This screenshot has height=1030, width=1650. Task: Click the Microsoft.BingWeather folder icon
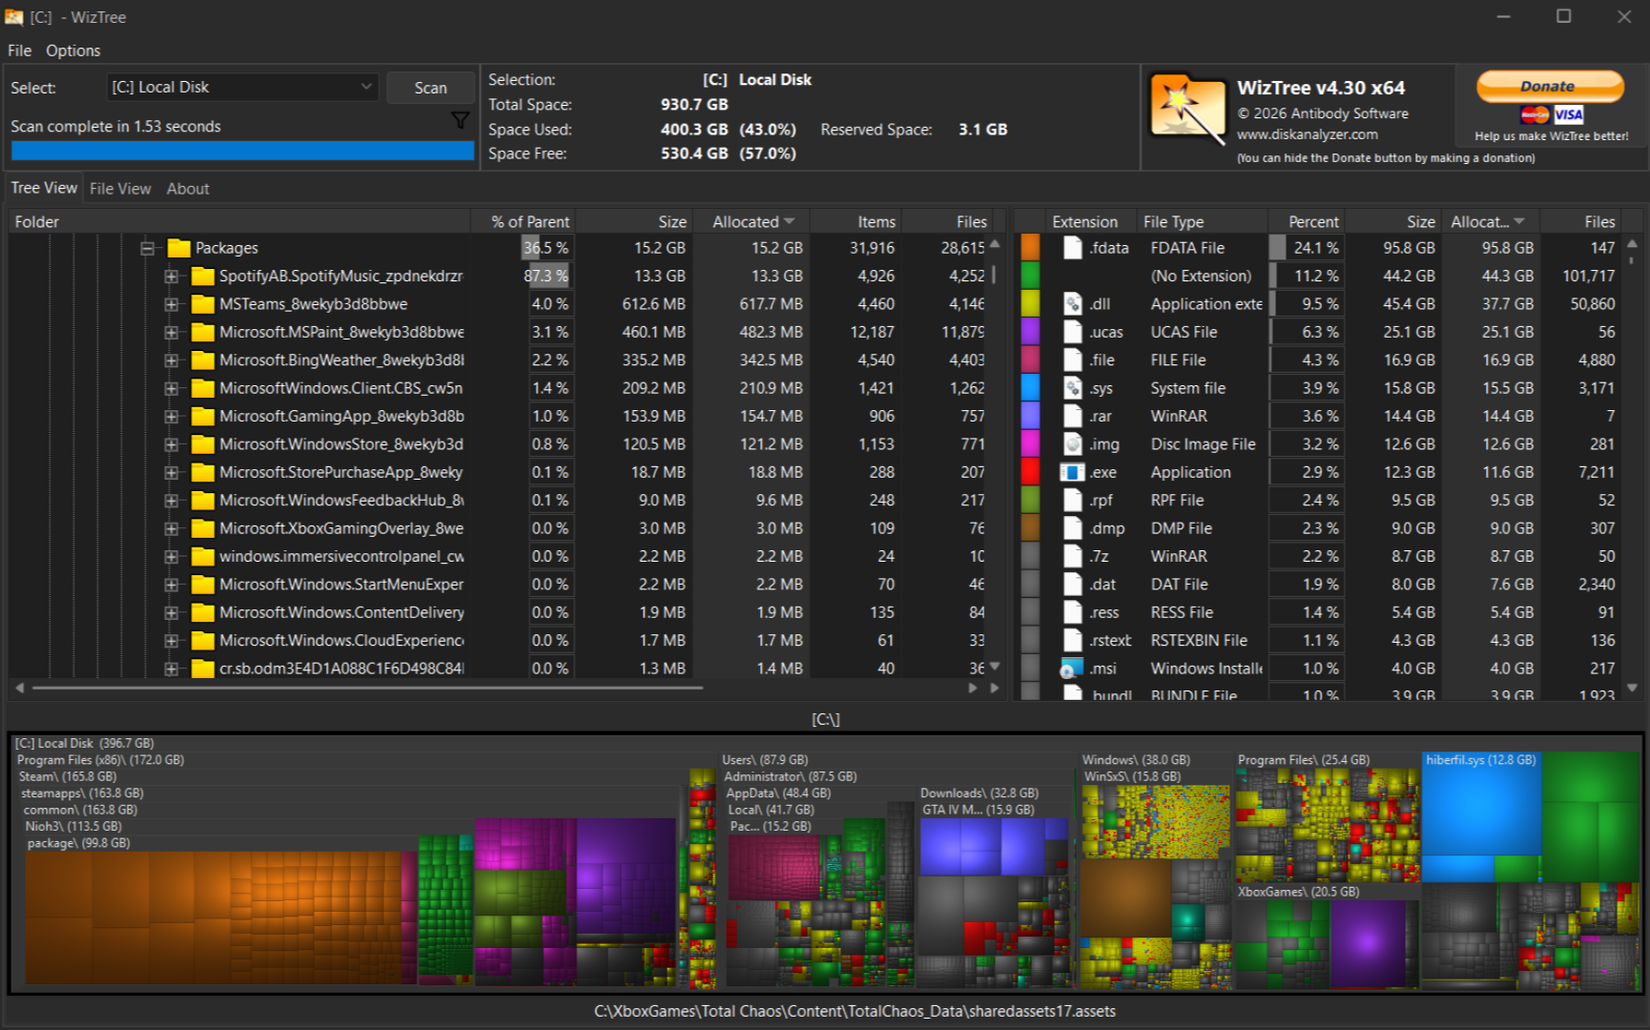203,360
